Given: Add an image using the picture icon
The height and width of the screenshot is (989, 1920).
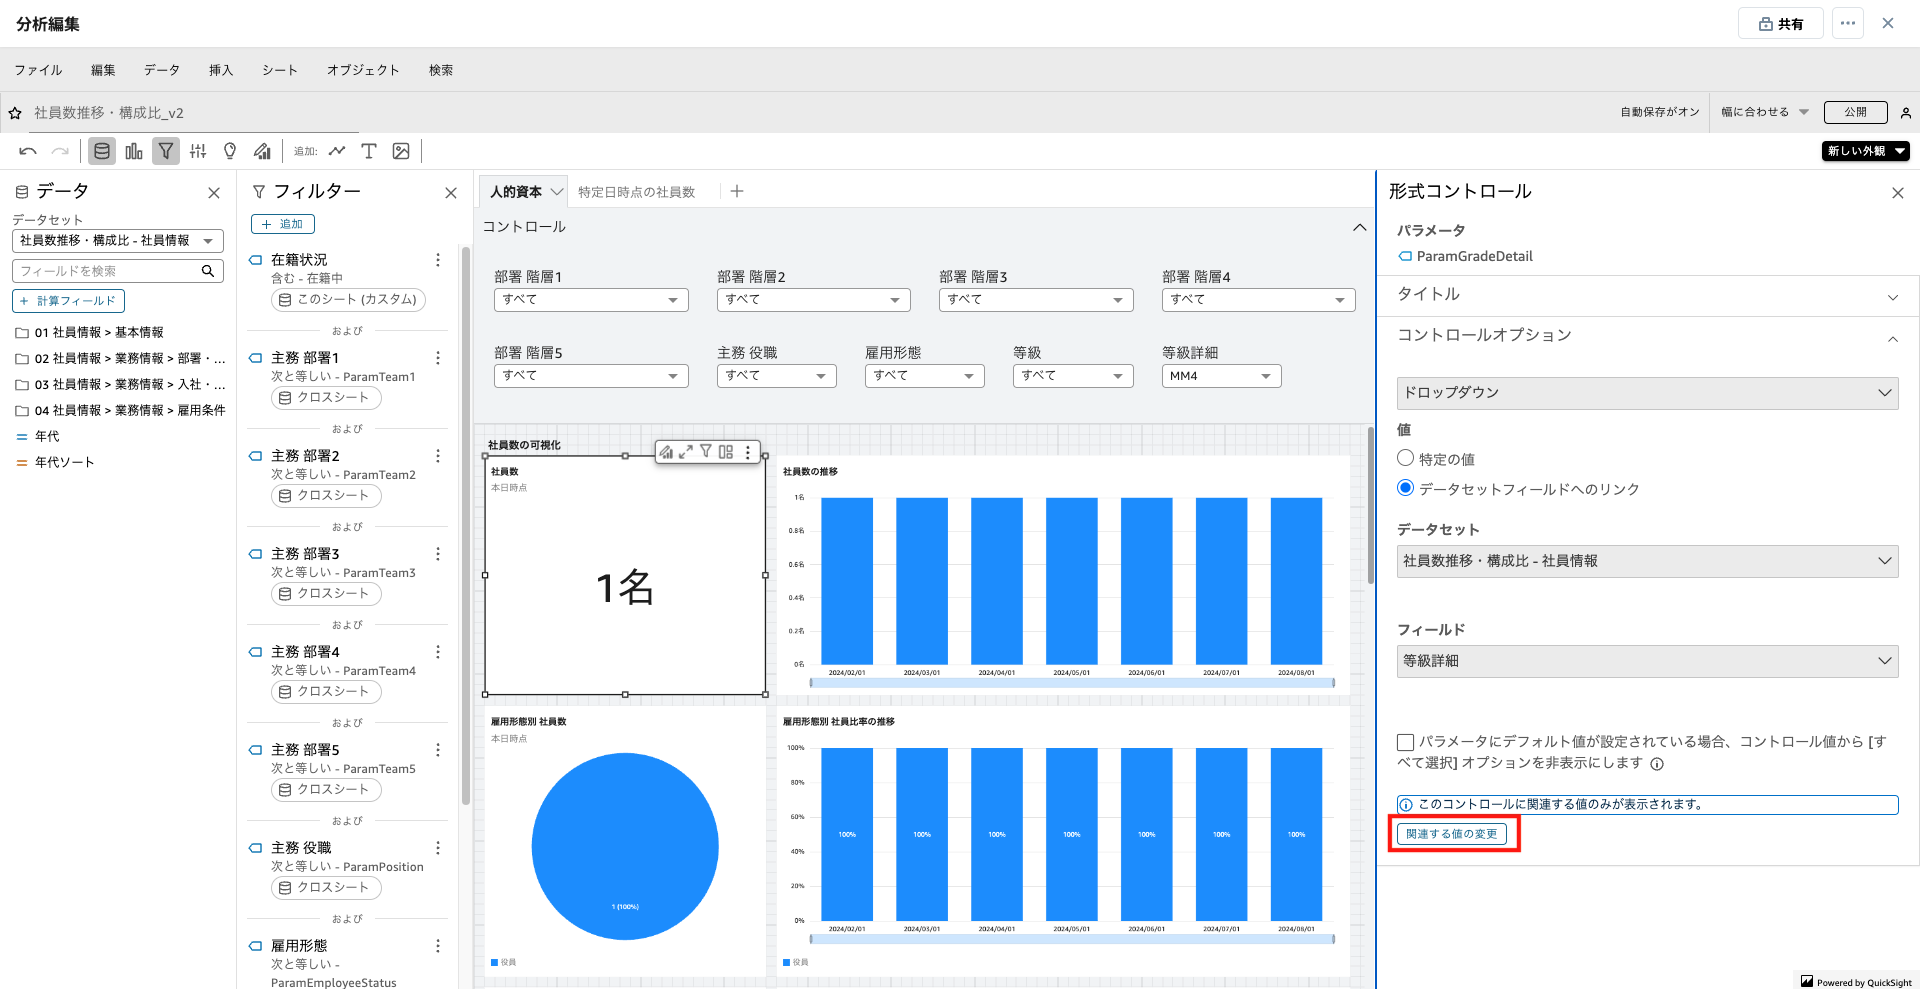Looking at the screenshot, I should pyautogui.click(x=401, y=151).
